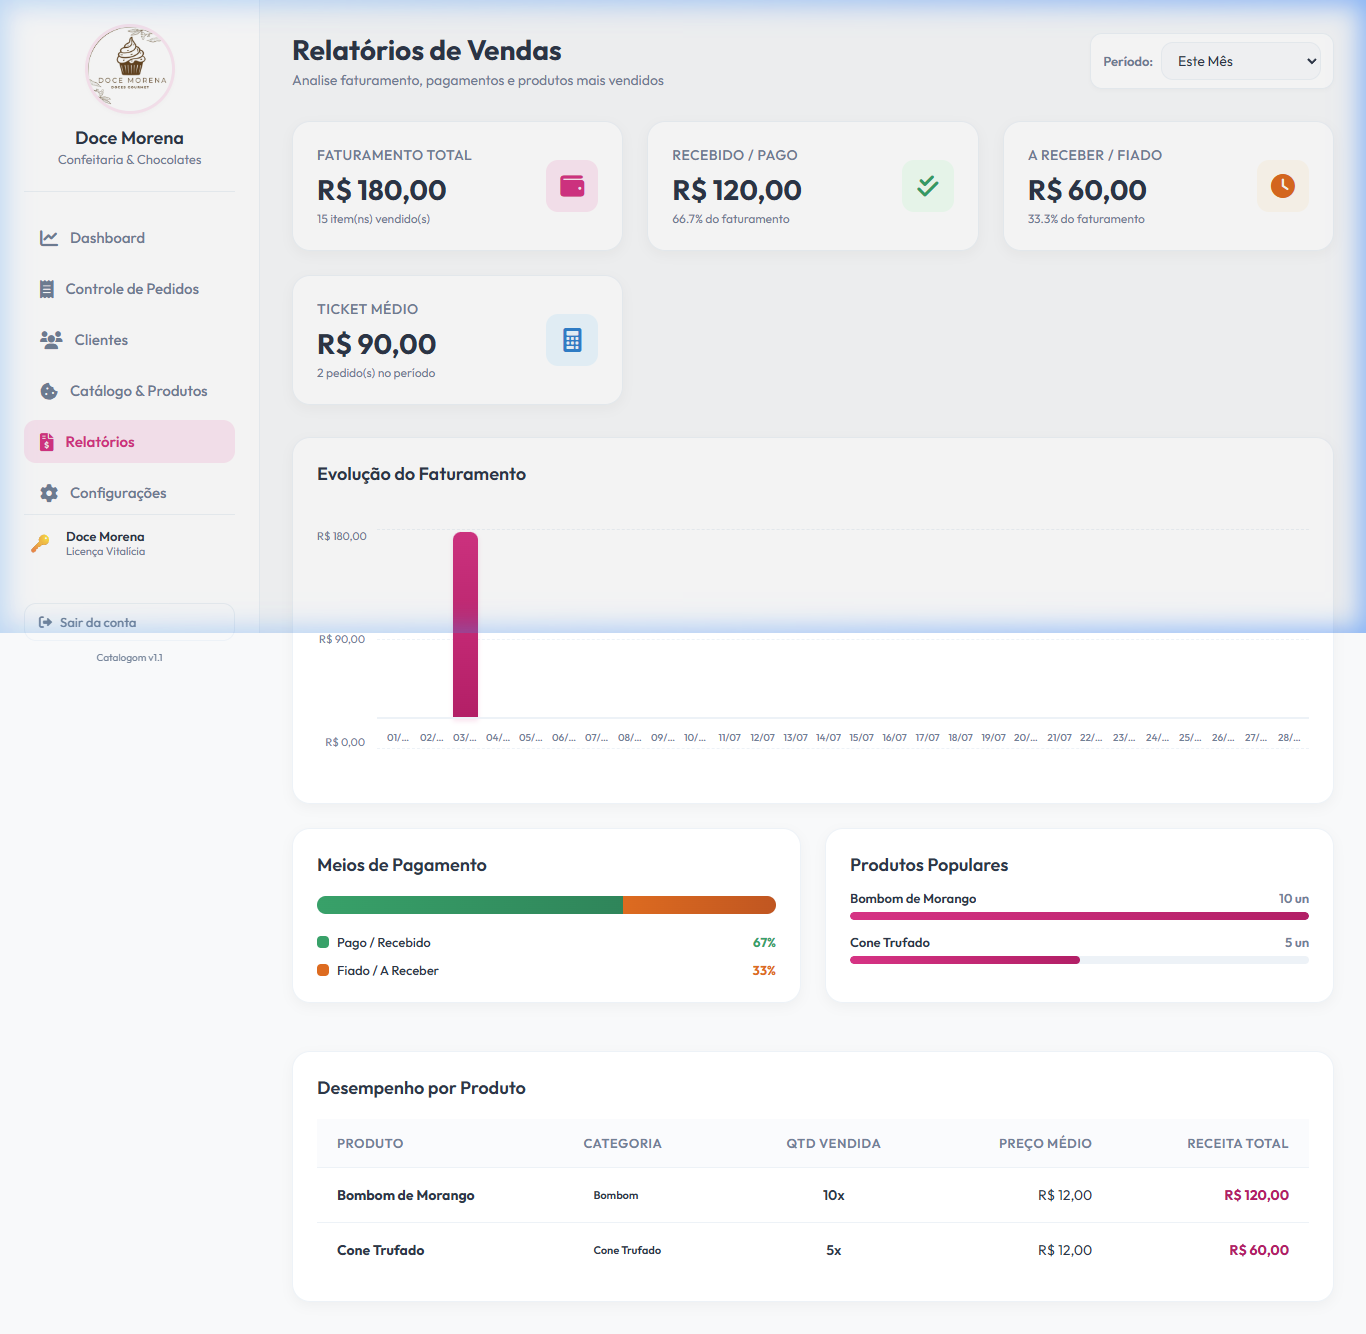Click the green double-check icon in Recebido card
This screenshot has width=1366, height=1334.
[x=928, y=186]
